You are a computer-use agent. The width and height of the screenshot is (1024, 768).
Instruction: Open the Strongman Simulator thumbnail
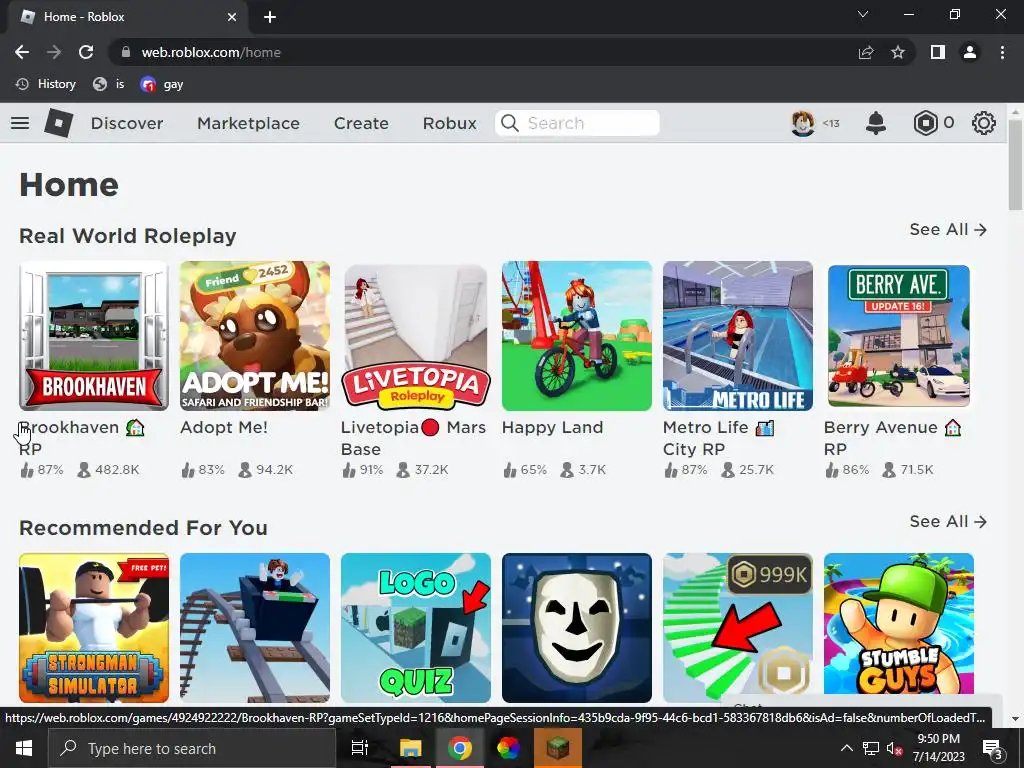[94, 628]
